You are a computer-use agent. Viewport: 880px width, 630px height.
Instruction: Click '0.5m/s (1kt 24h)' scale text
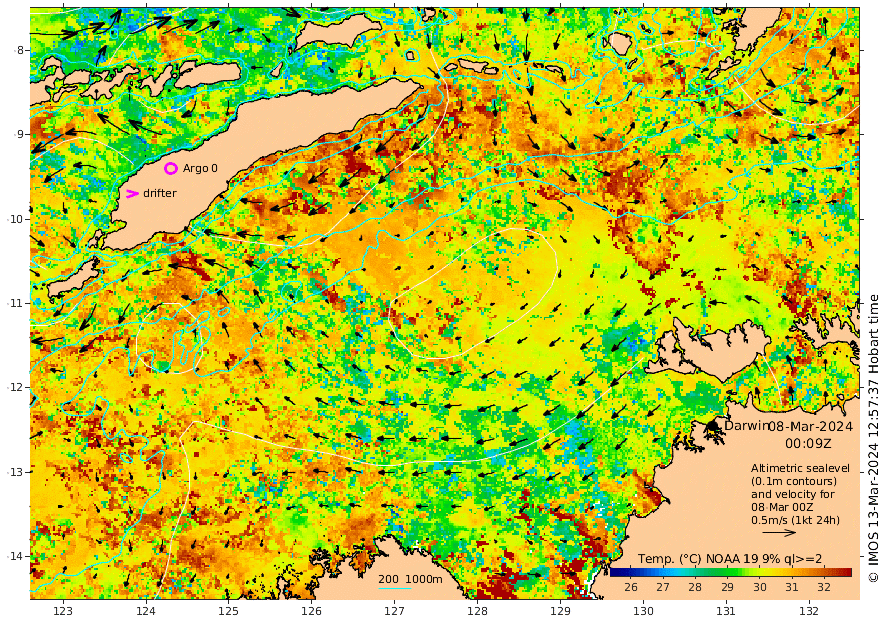click(x=795, y=521)
